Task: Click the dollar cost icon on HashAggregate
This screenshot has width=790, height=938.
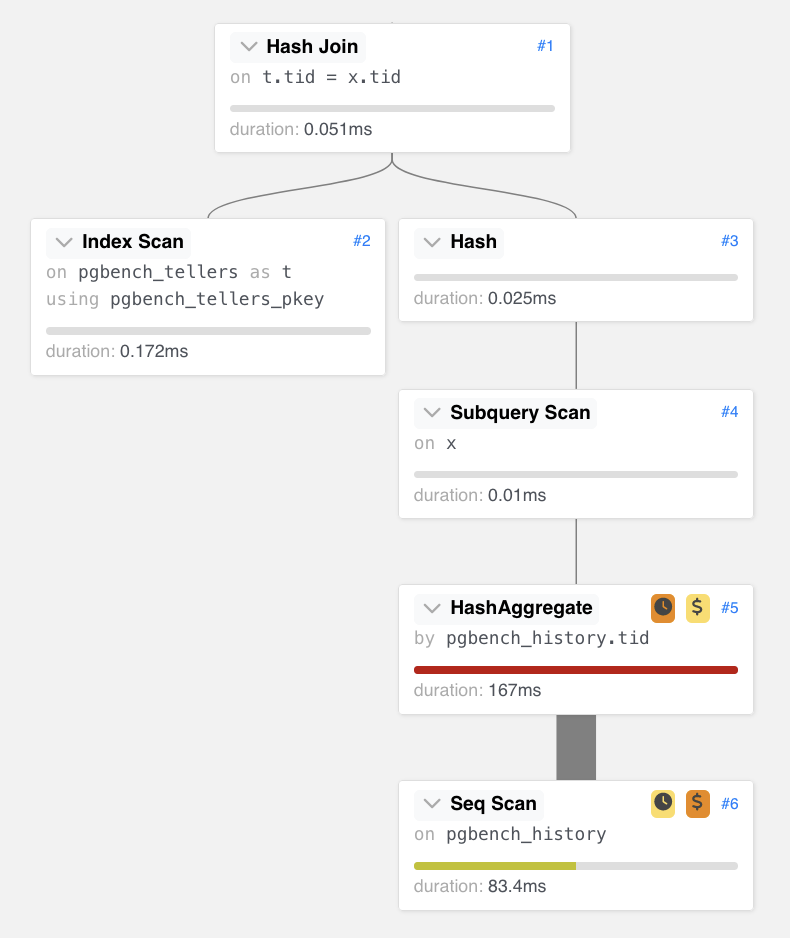Action: coord(698,607)
